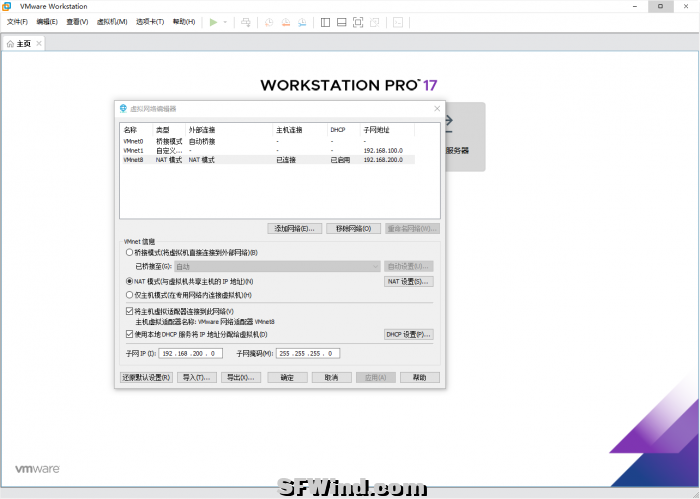Click the 添加网络(E)... button
The height and width of the screenshot is (499, 700).
pos(295,229)
